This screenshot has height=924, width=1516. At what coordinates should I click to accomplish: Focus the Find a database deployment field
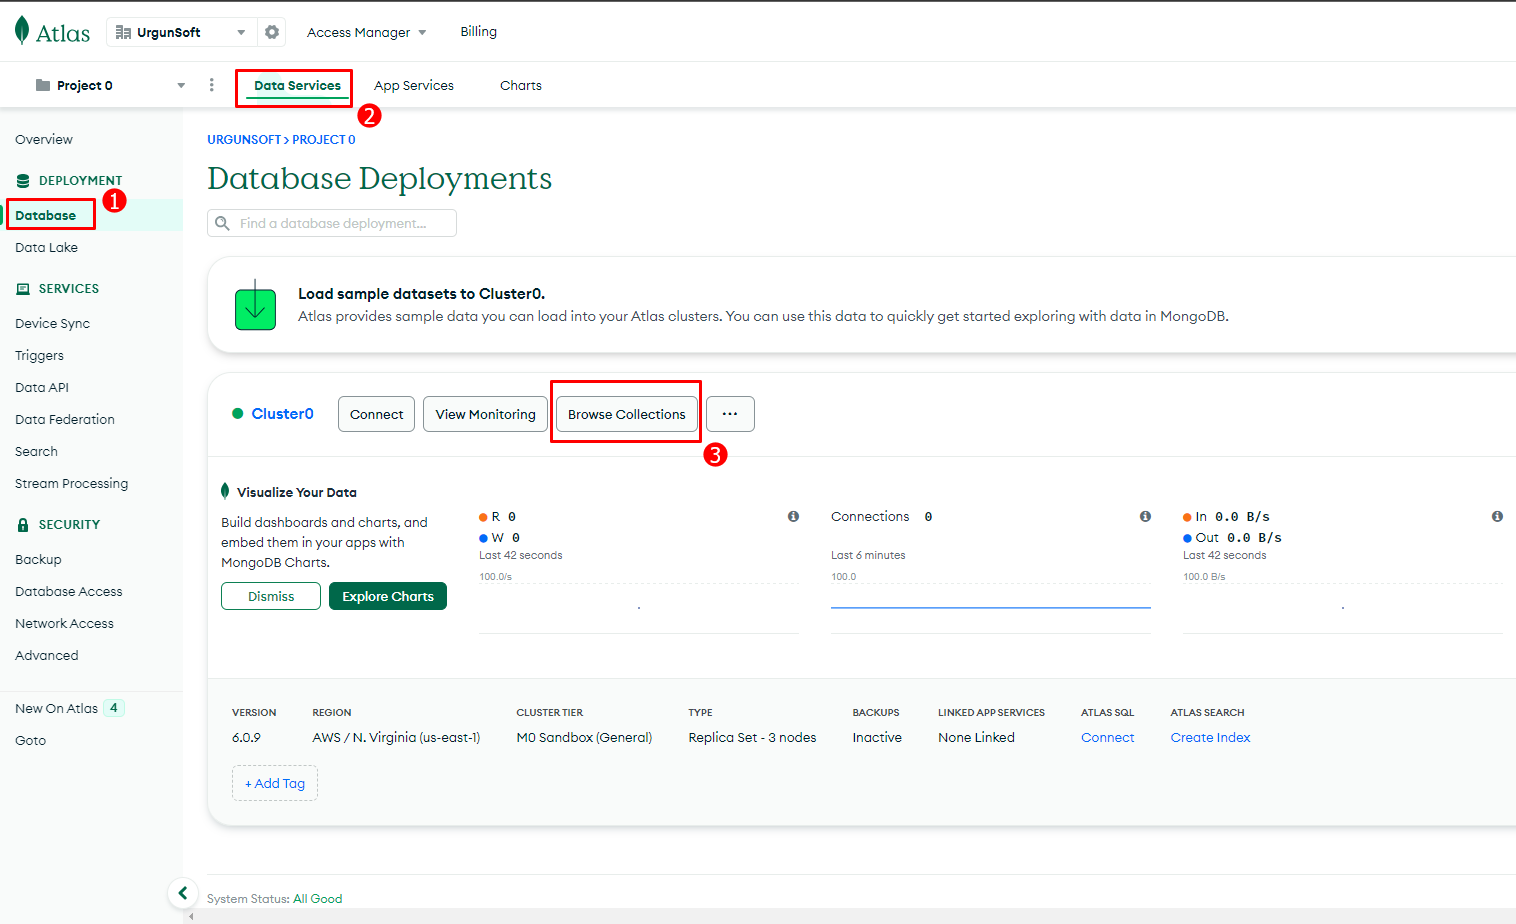click(x=332, y=223)
